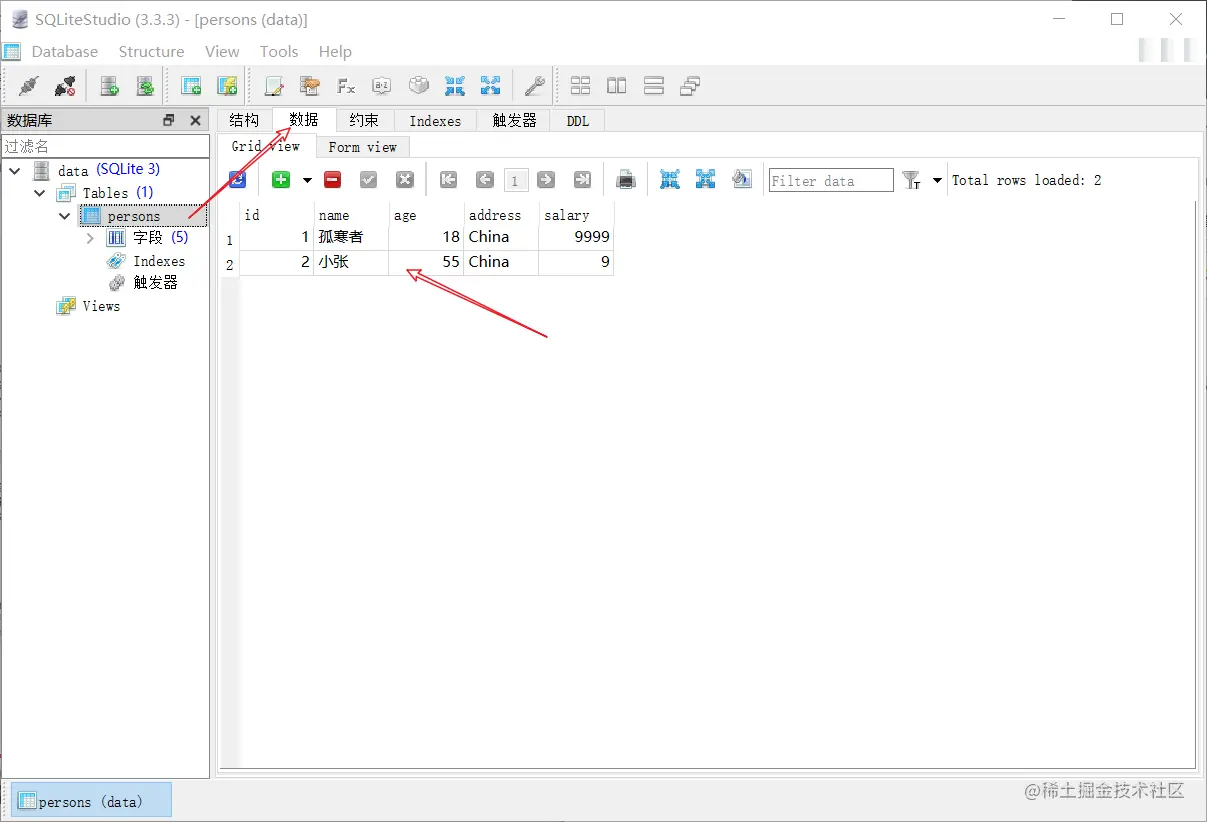The image size is (1207, 822).
Task: Collapse the persons table node
Action: click(65, 216)
